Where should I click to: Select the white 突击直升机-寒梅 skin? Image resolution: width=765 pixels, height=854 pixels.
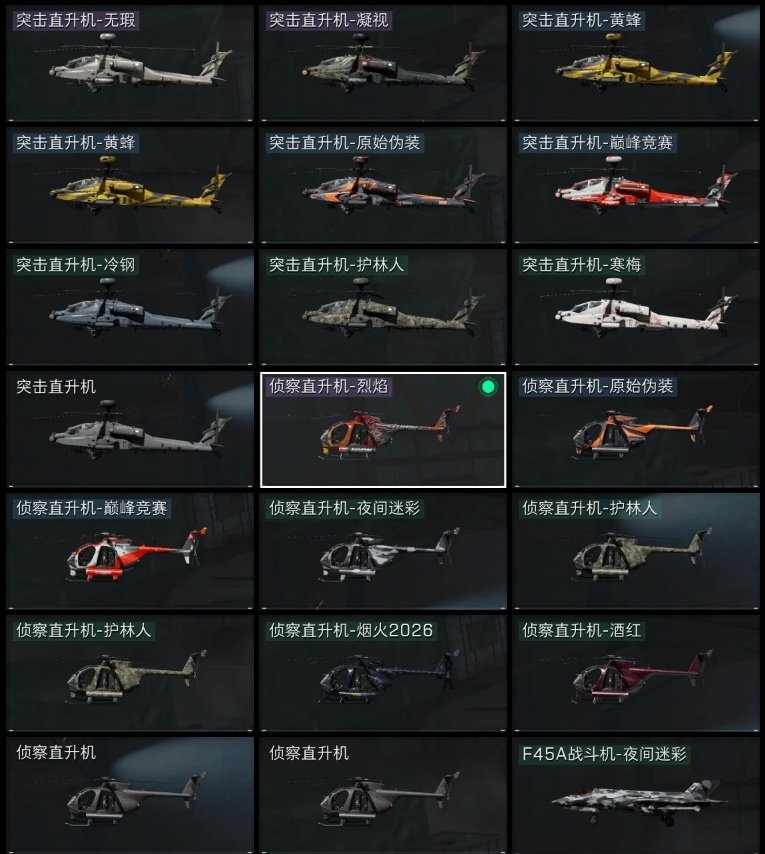tap(636, 307)
